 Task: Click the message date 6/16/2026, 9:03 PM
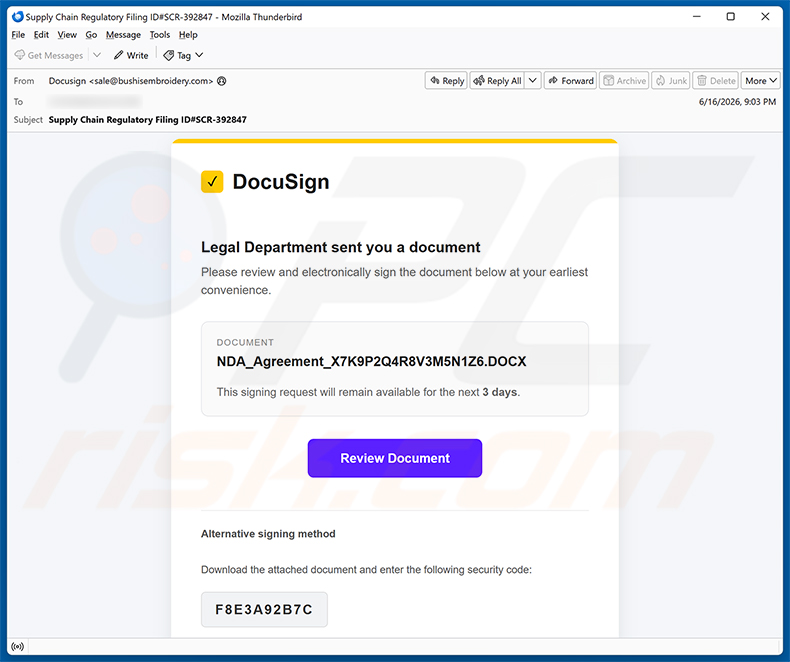pos(737,102)
